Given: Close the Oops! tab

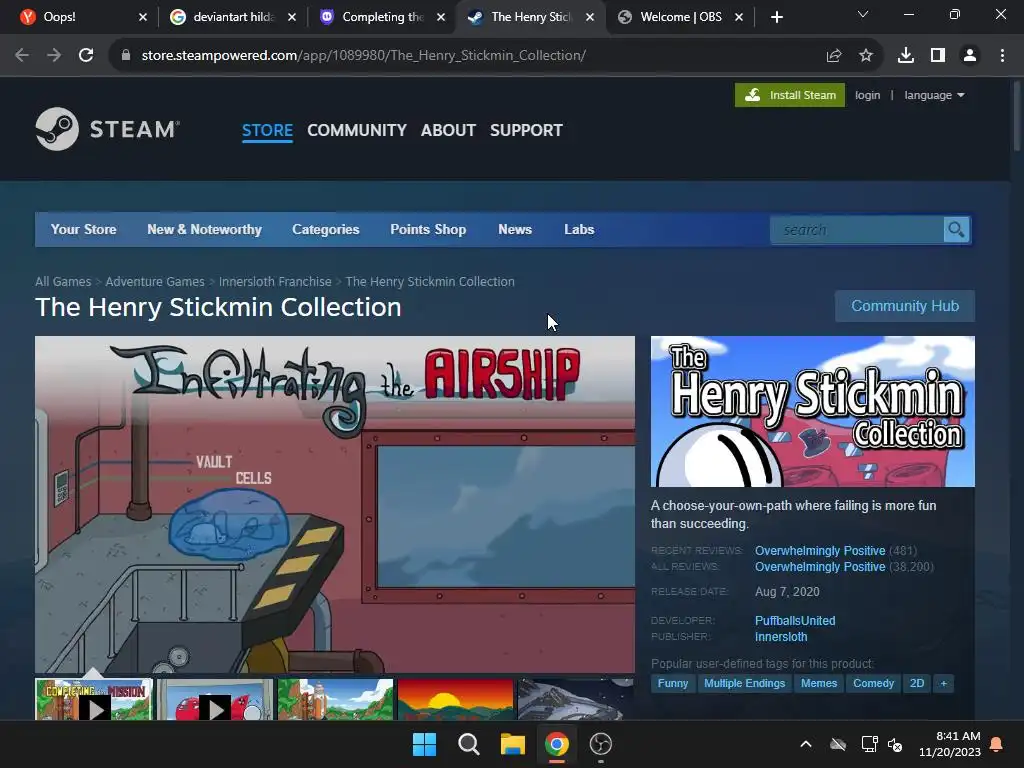Looking at the screenshot, I should pyautogui.click(x=143, y=17).
